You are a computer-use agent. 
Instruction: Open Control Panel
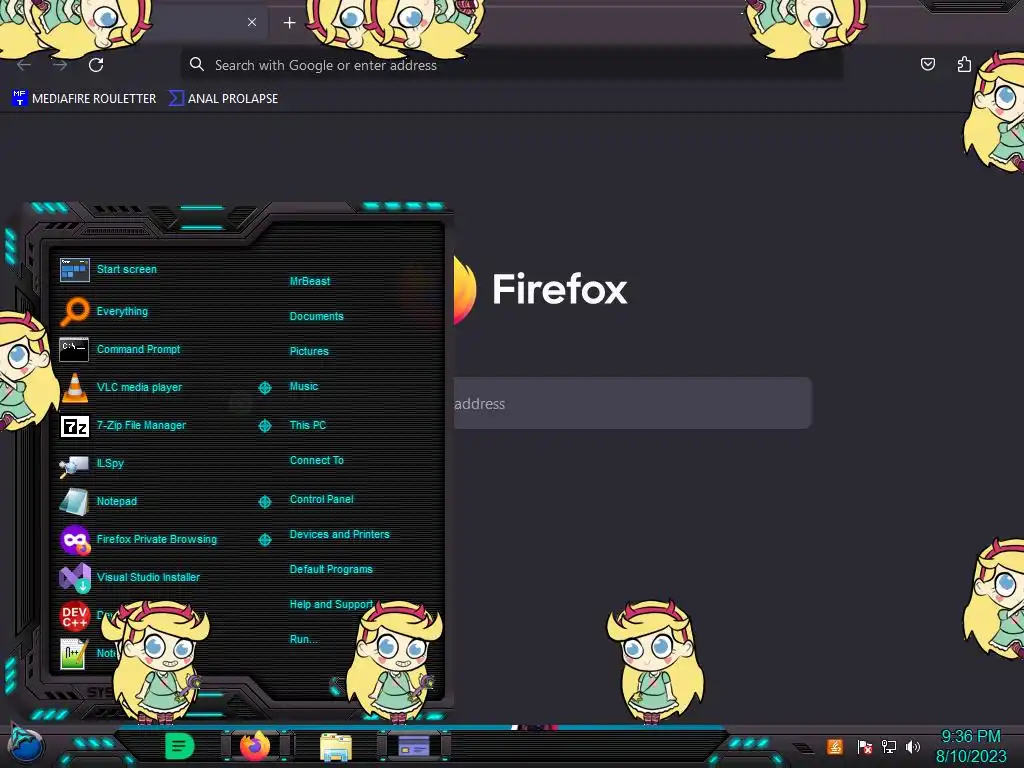tap(321, 499)
